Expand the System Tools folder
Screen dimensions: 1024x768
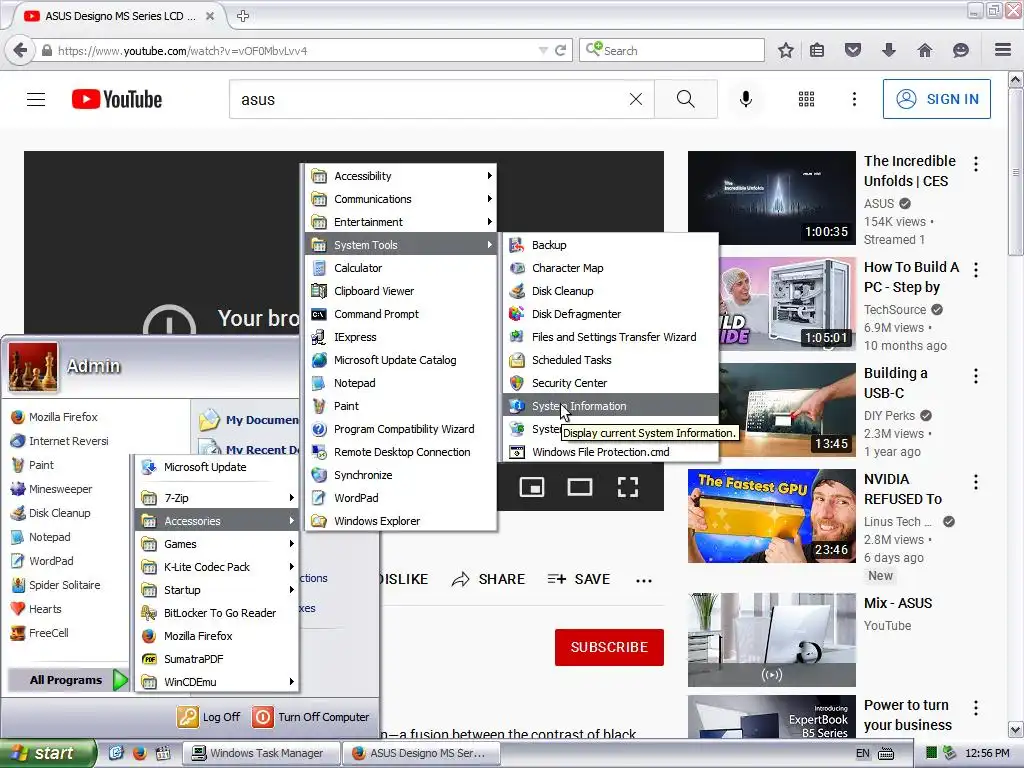click(x=401, y=245)
